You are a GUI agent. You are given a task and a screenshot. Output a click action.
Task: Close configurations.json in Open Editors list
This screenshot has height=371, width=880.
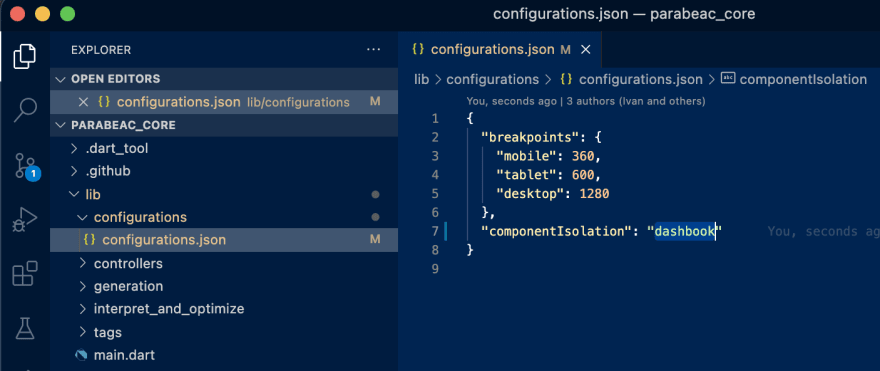point(83,102)
